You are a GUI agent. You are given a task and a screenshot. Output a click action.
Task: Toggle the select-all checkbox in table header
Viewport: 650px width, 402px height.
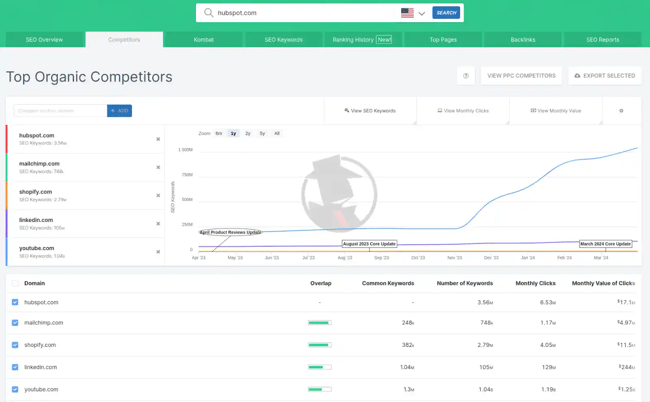(x=15, y=283)
